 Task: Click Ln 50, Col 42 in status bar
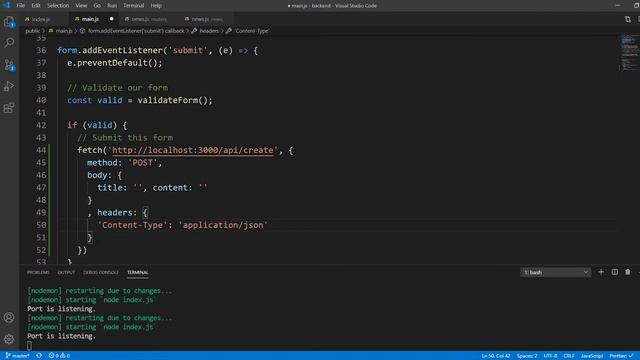[496, 356]
